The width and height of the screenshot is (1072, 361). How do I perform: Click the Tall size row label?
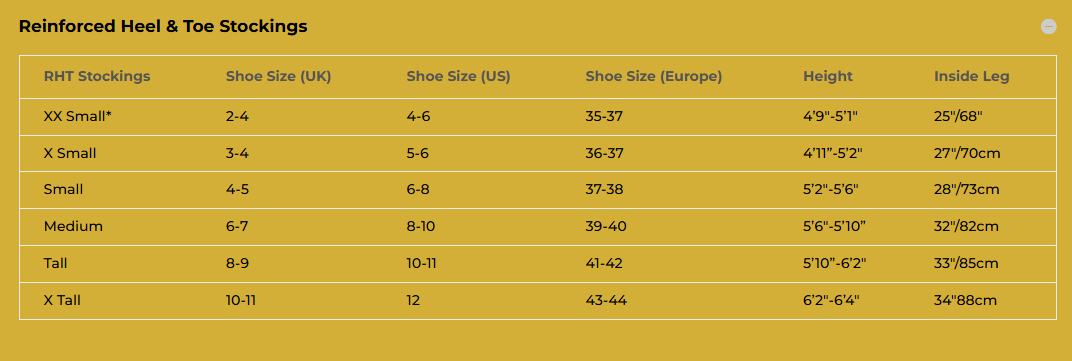[x=55, y=263]
